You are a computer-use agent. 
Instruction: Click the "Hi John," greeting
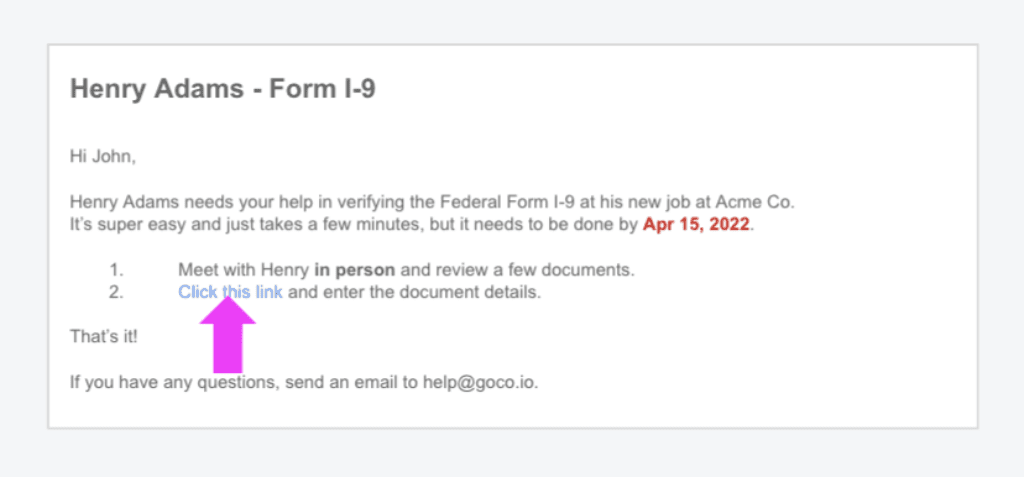[102, 156]
